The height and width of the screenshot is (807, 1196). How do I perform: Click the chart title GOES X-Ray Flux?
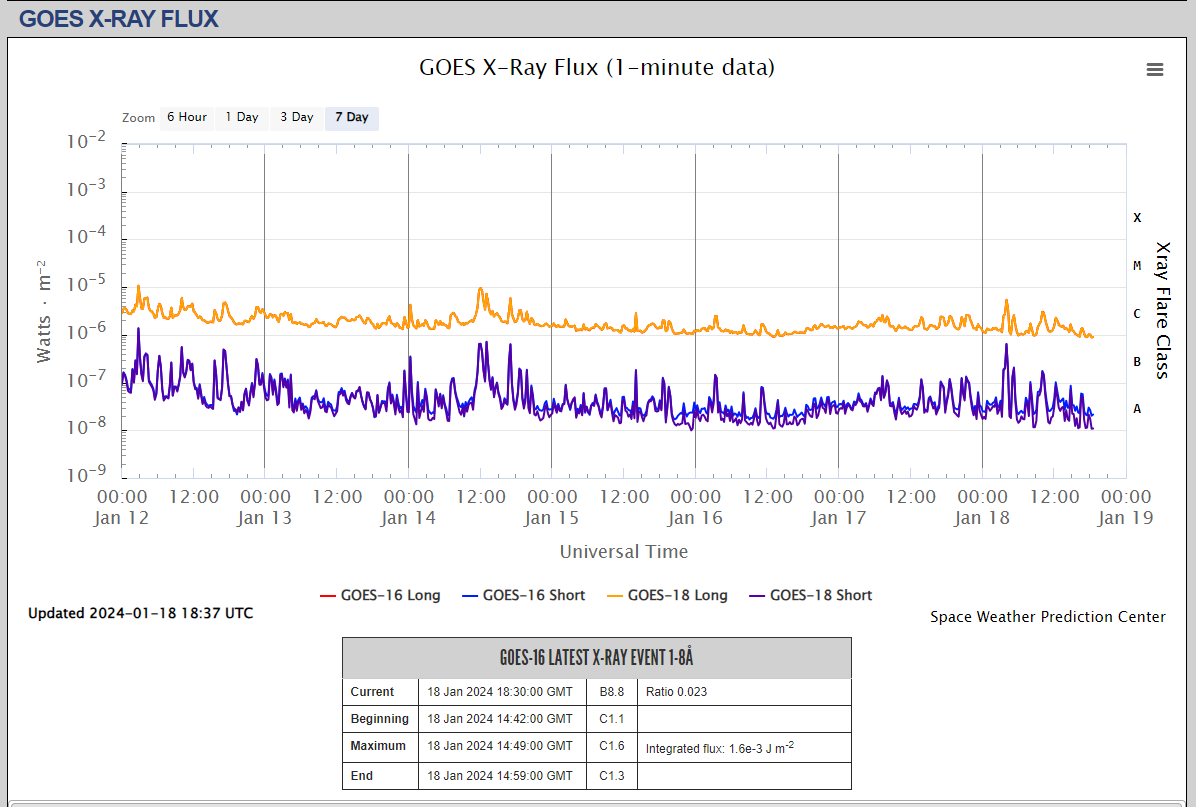click(x=596, y=67)
